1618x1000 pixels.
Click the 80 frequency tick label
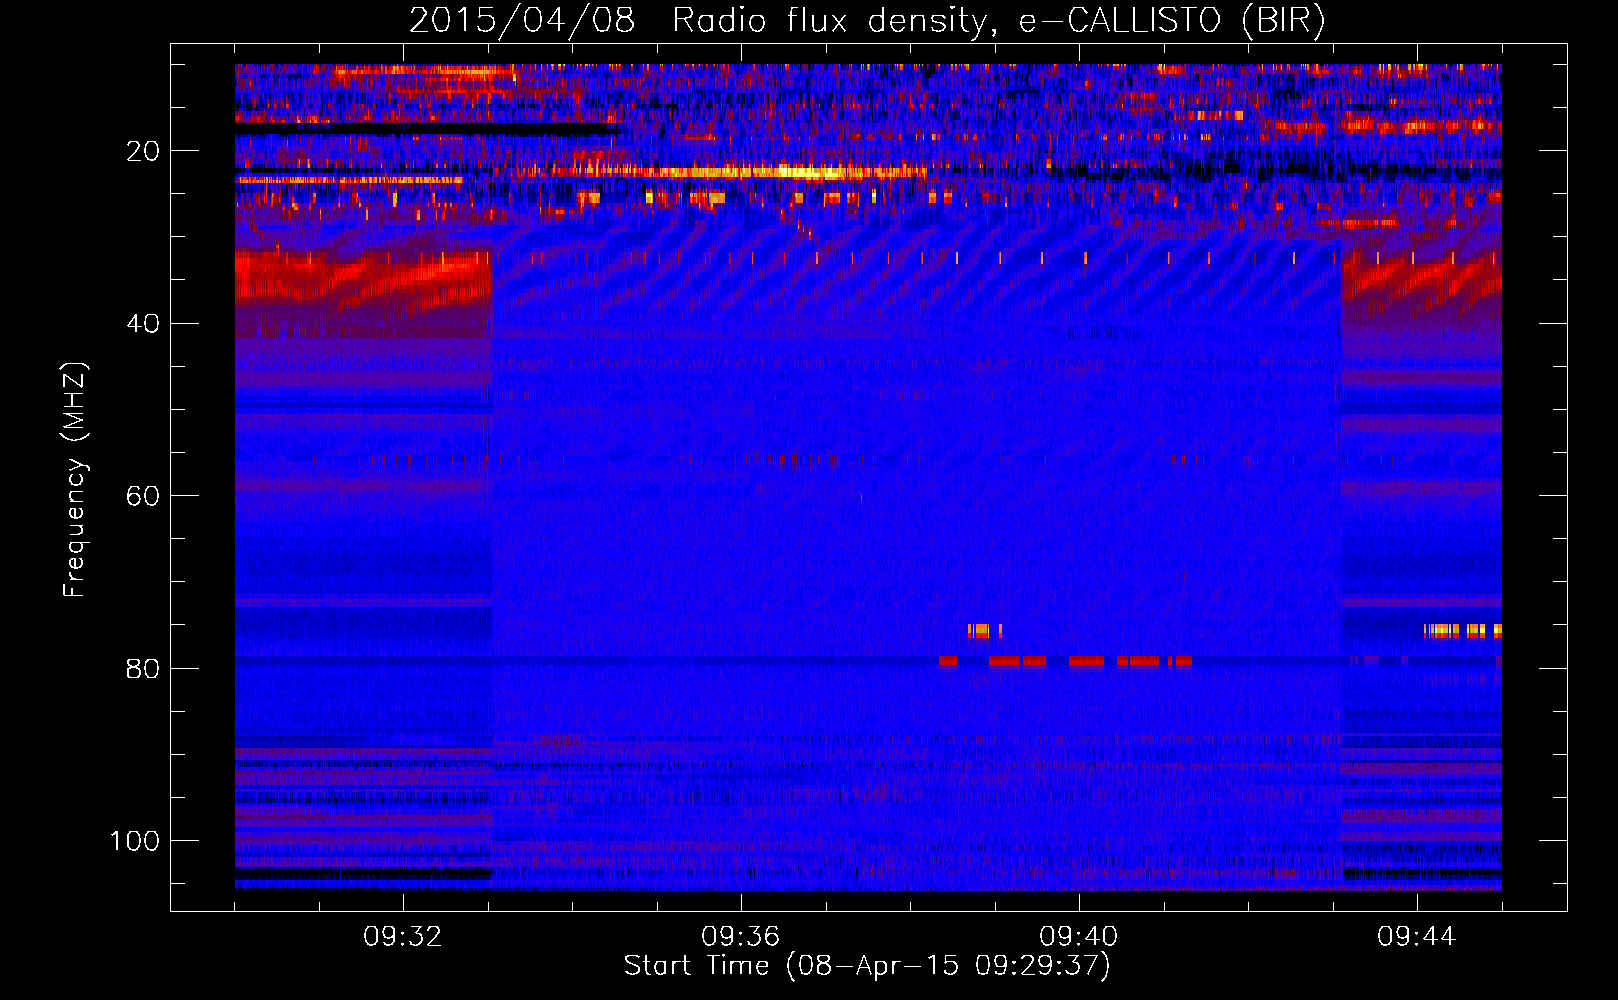click(x=143, y=668)
